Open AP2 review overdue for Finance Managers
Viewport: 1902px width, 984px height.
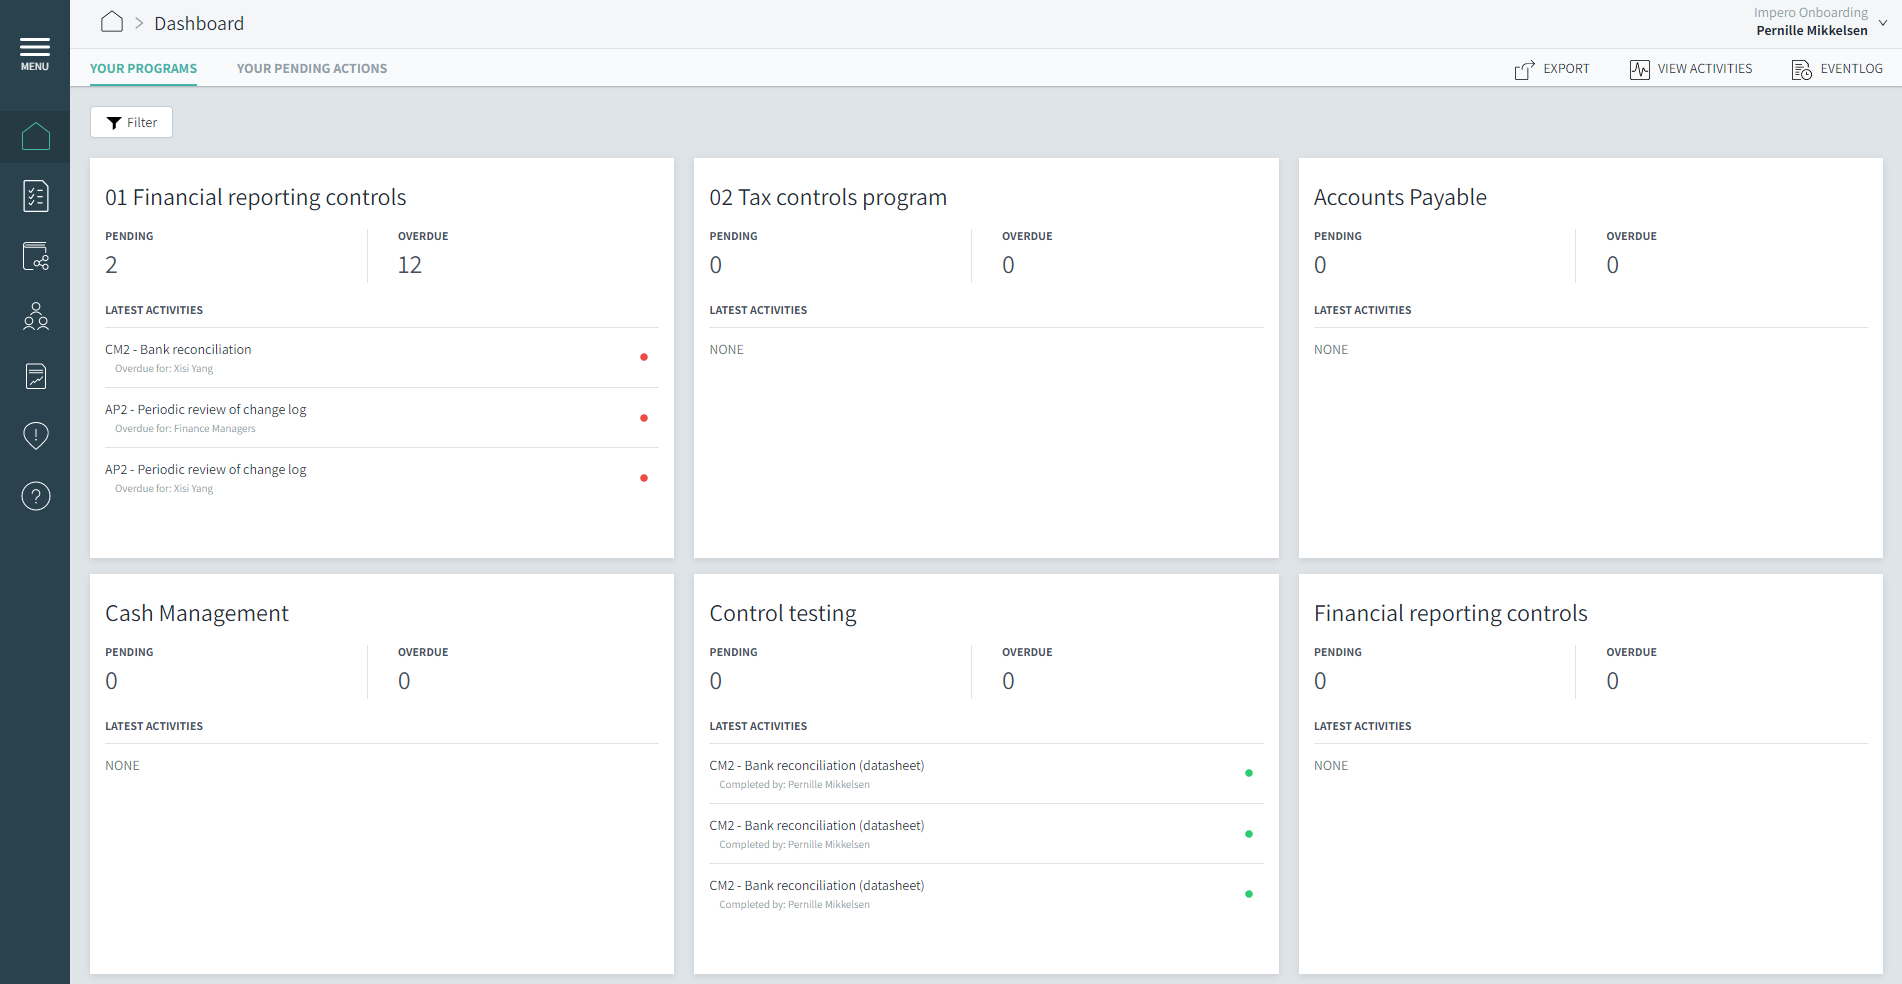point(382,418)
